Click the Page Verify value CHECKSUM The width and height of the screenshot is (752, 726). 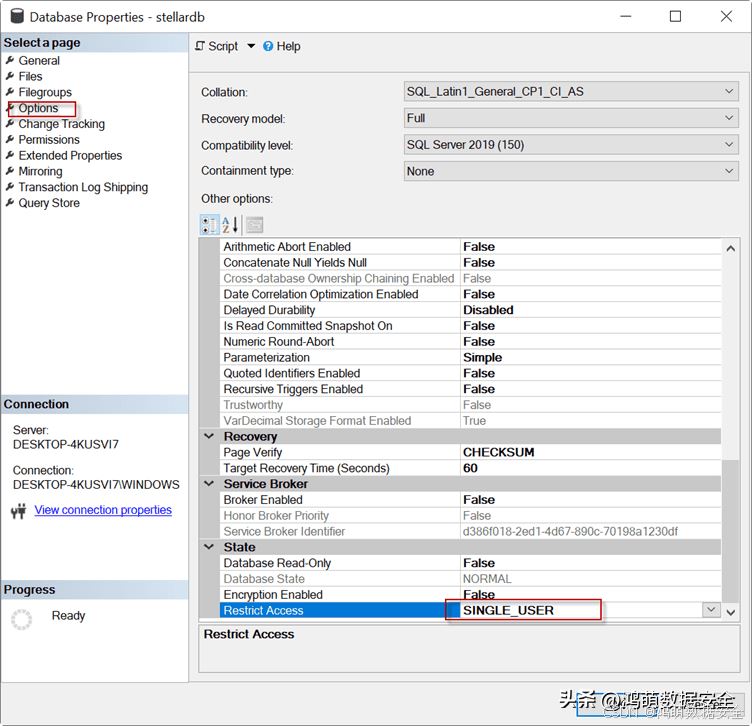pos(498,452)
